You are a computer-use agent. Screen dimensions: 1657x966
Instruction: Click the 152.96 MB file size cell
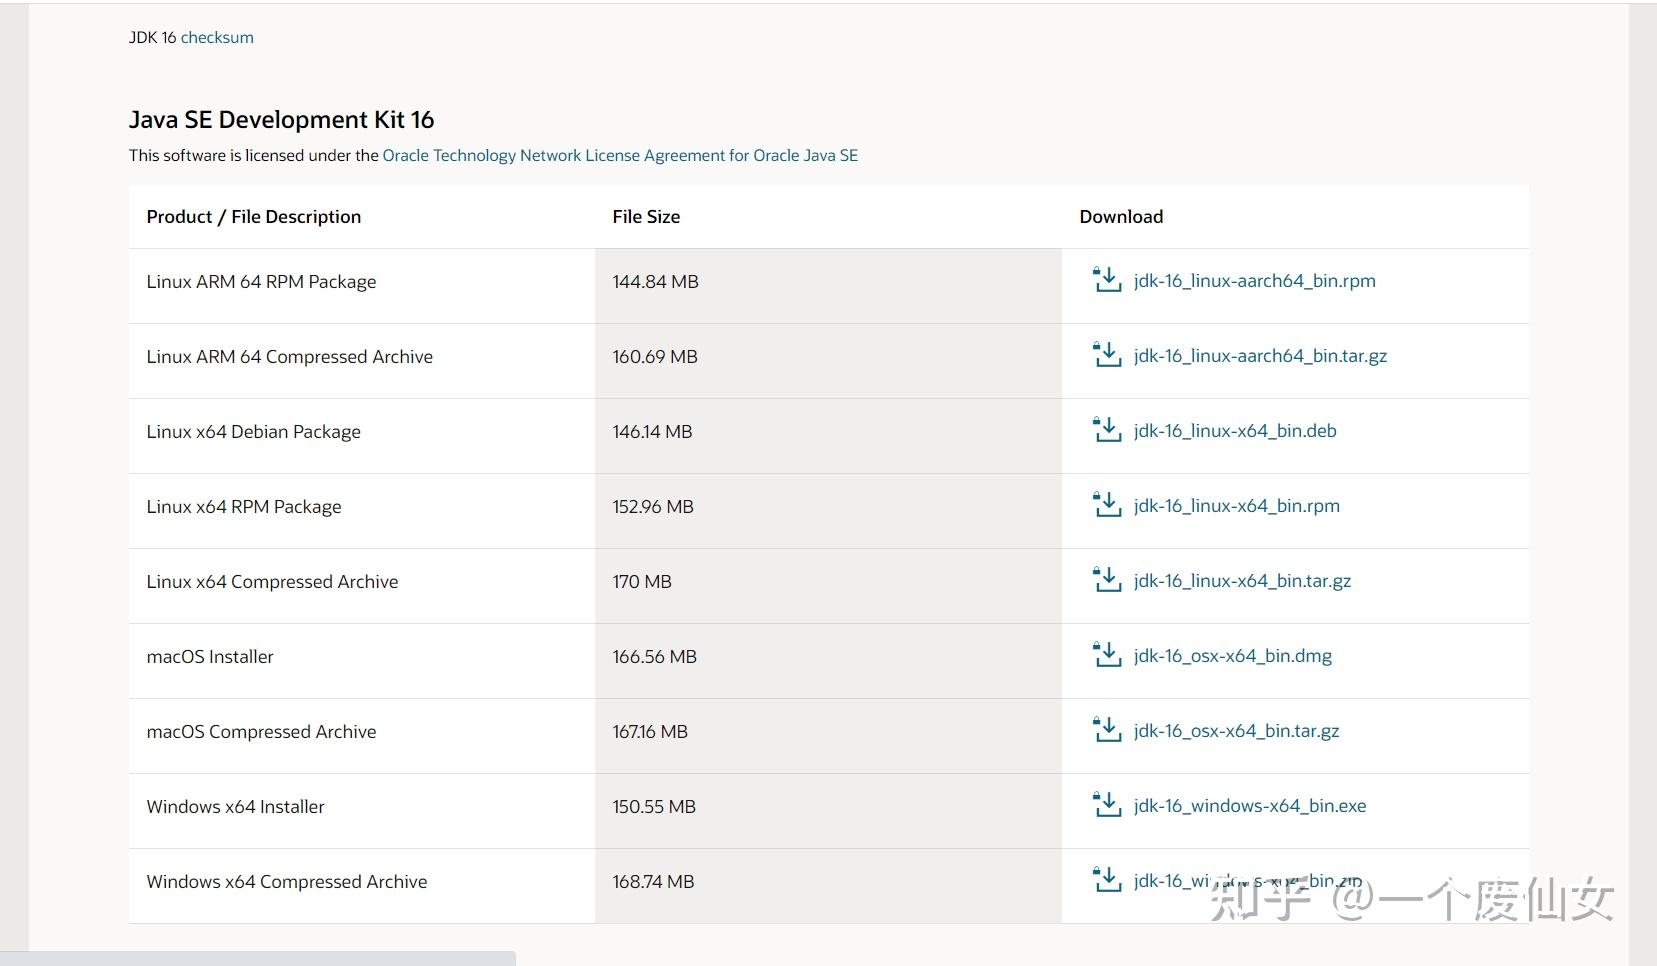828,511
